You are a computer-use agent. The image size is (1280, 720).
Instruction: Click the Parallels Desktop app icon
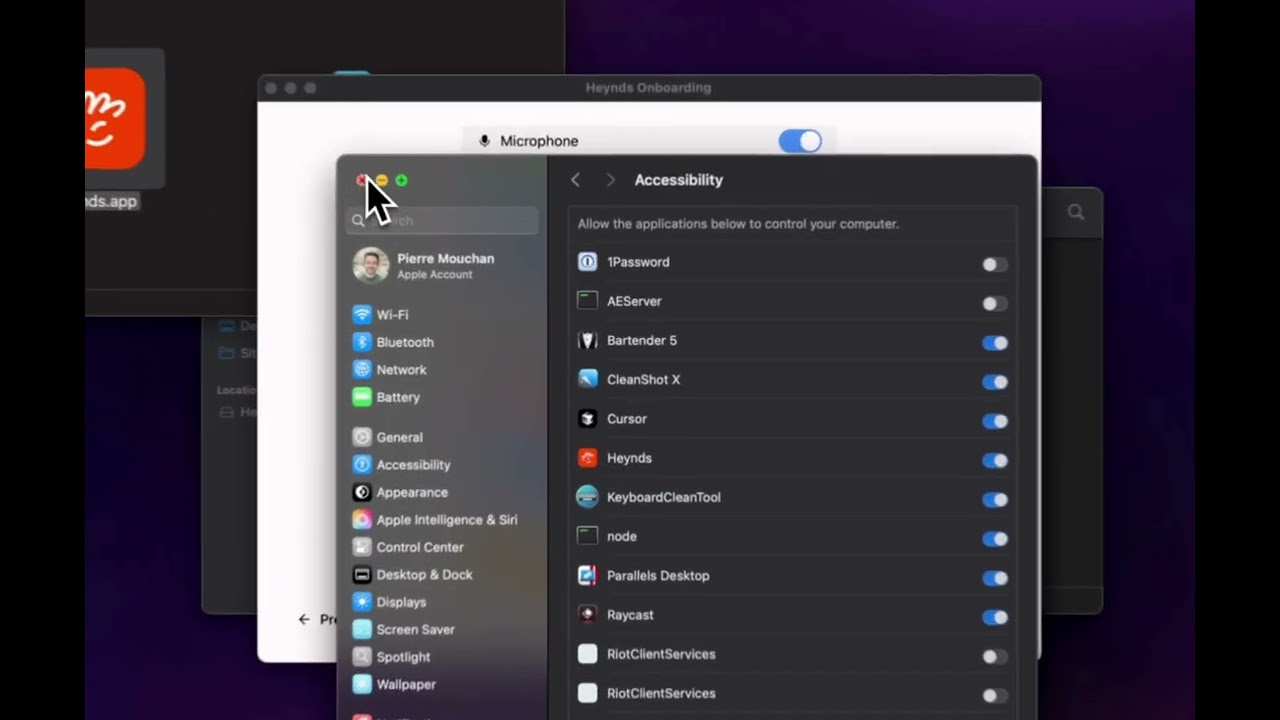coord(587,576)
